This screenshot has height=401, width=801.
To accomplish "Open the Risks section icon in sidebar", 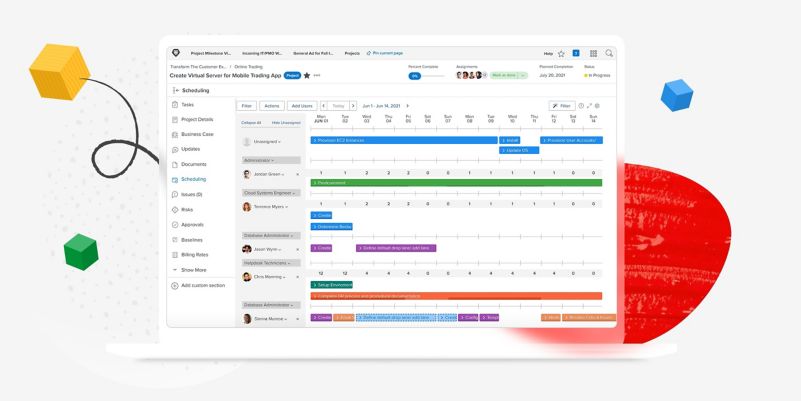I will pyautogui.click(x=175, y=209).
